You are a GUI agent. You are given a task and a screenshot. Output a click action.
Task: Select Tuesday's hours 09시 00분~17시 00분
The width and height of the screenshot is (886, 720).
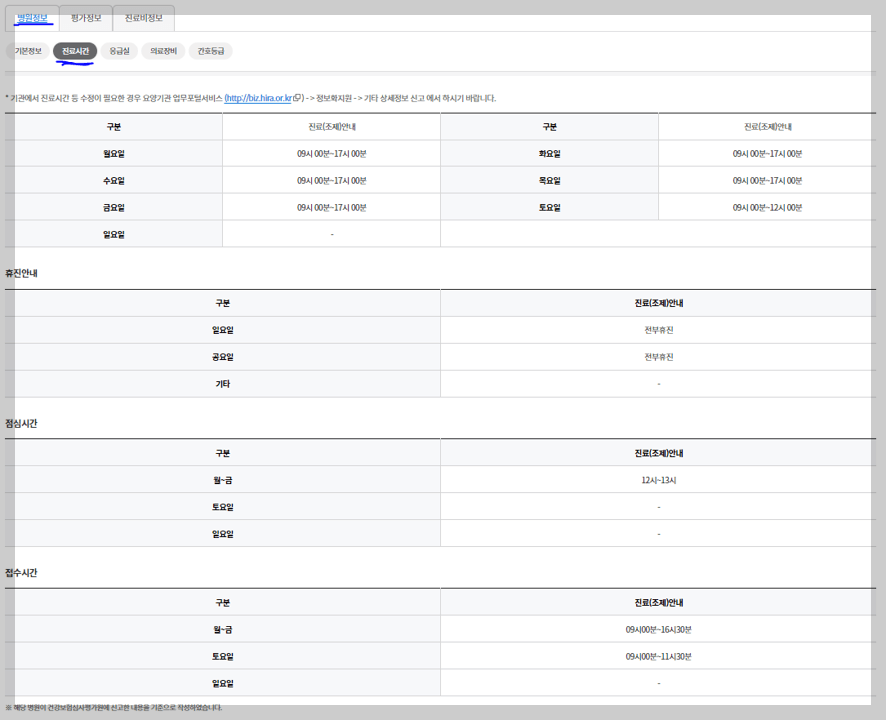point(767,154)
